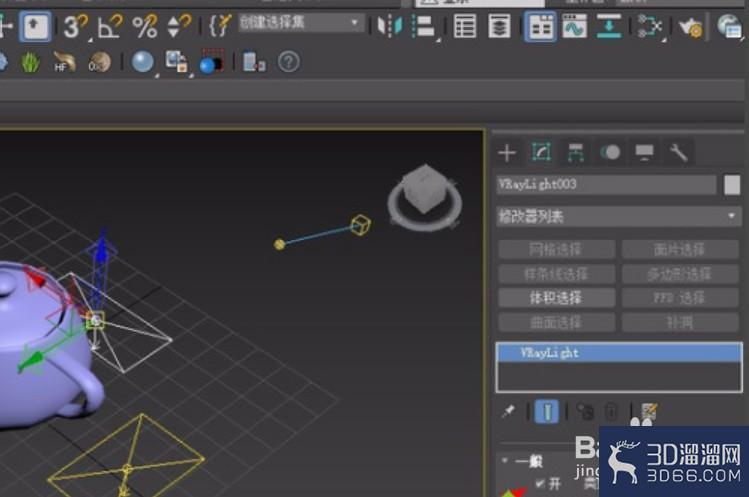This screenshot has width=749, height=497.
Task: Select the yellow light target cube
Action: point(360,225)
